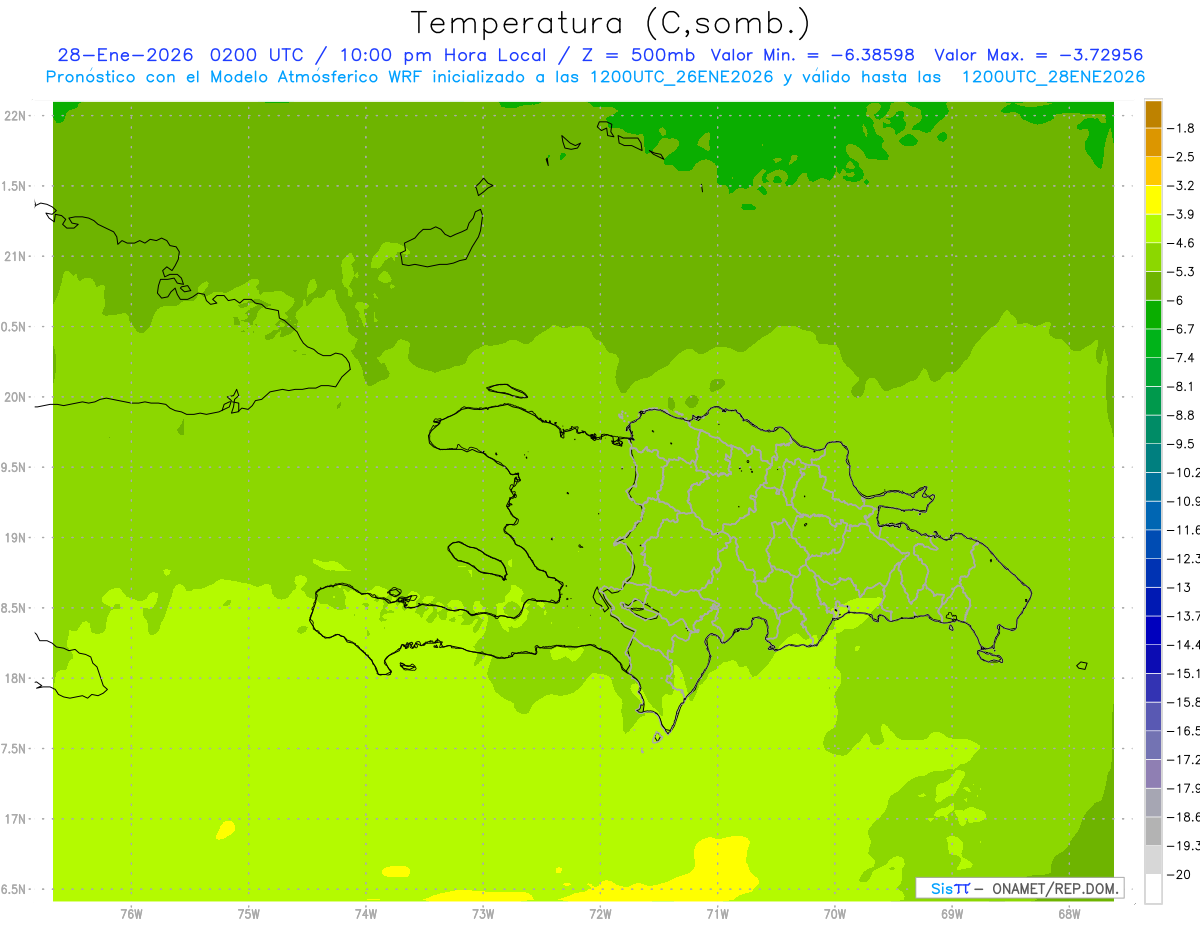Click the 70W longitude label

(835, 913)
